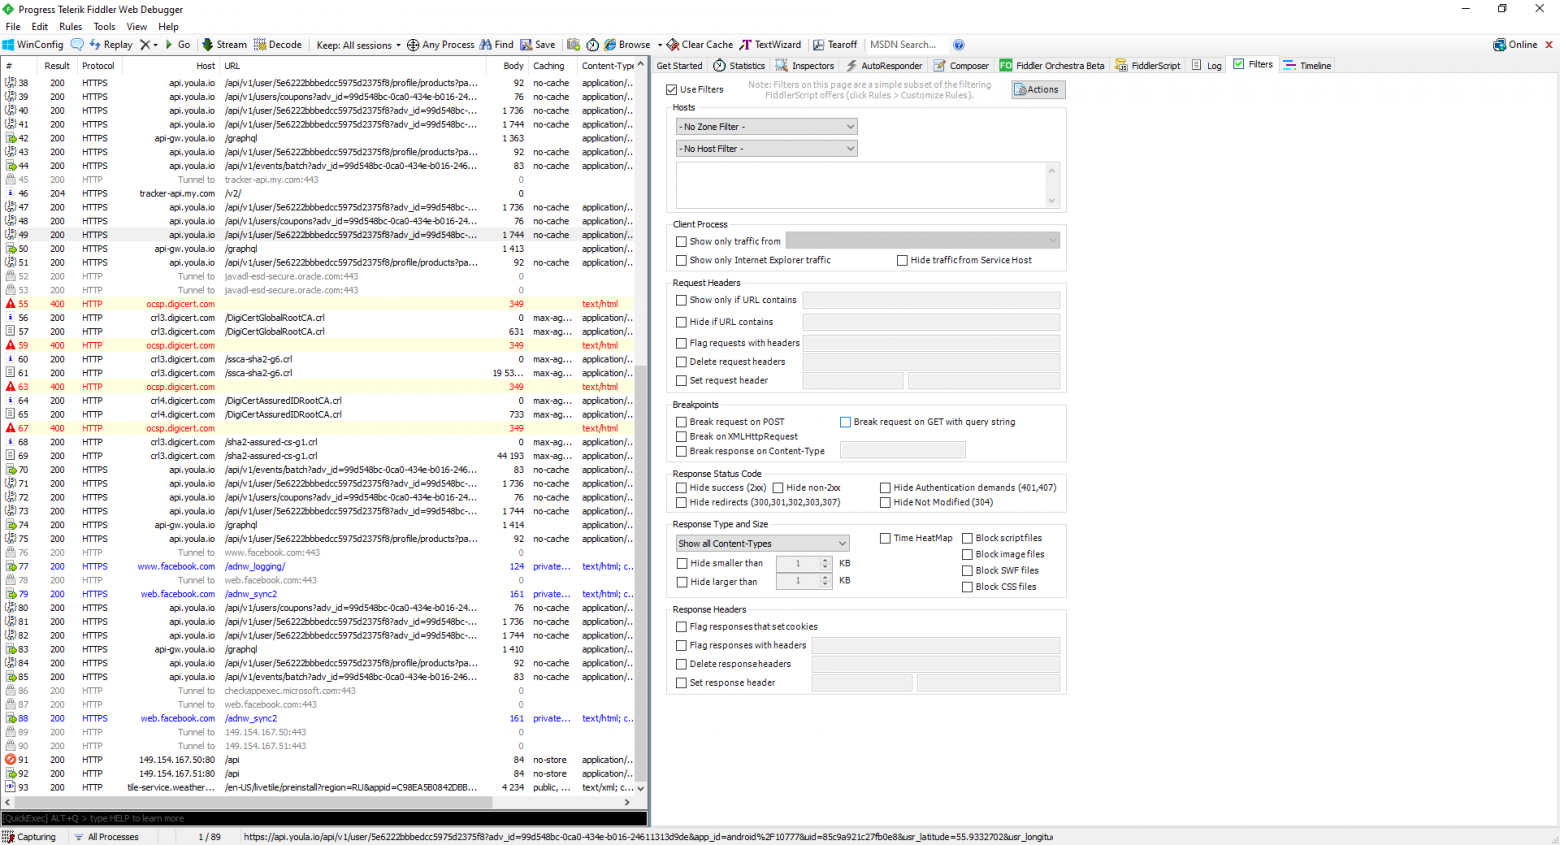Sort by the Result column header

click(58, 66)
